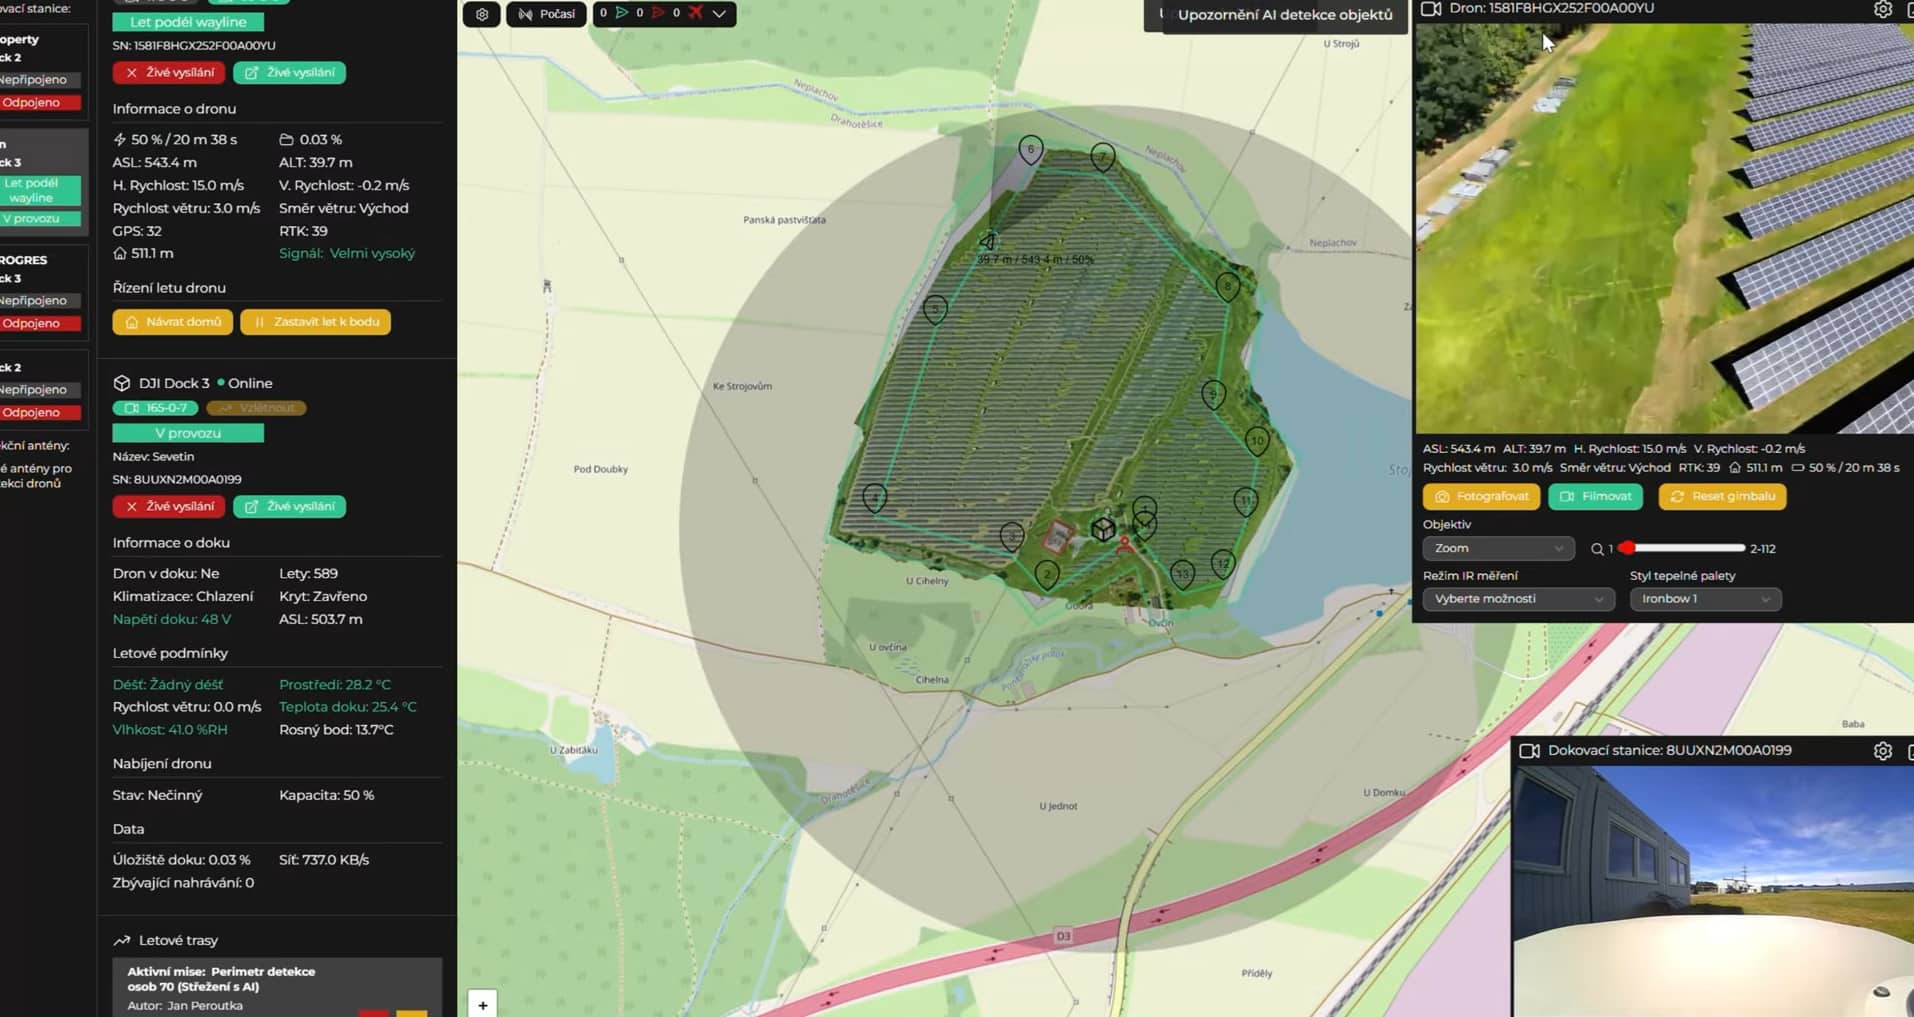Pause flight with Zastavit let k bodu

point(316,322)
